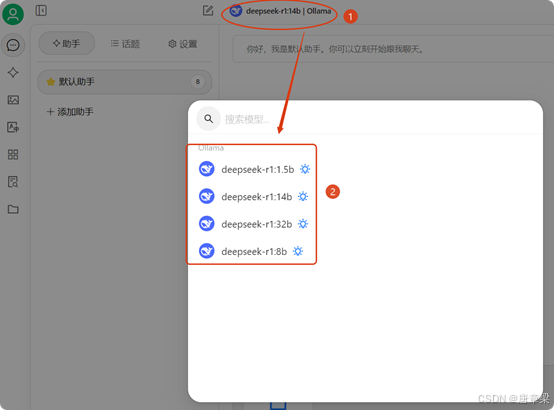Select the 默认助手 assistant

[124, 82]
